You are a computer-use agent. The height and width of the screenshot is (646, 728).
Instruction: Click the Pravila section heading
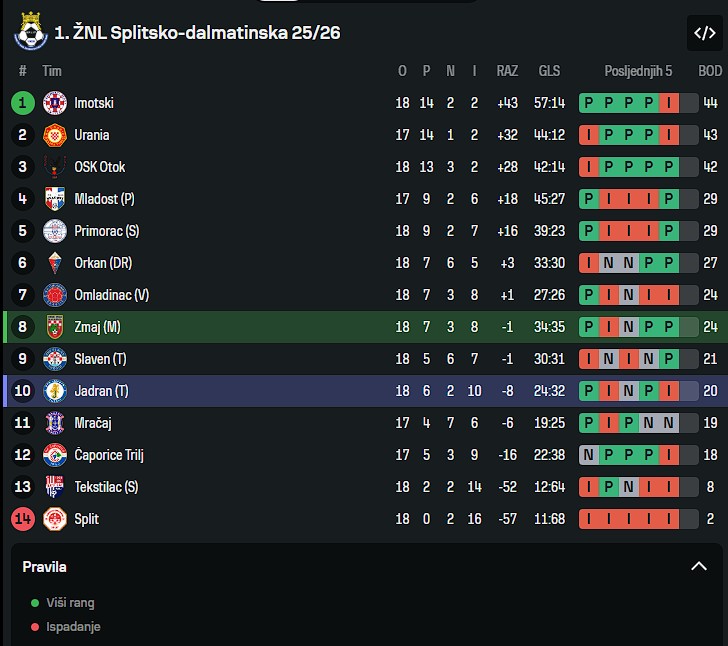click(x=45, y=567)
